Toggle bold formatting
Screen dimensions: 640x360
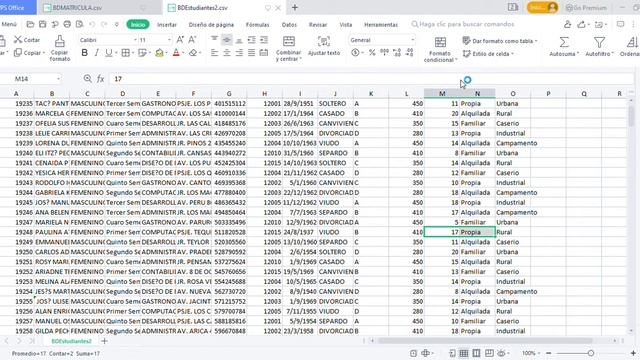coord(84,53)
